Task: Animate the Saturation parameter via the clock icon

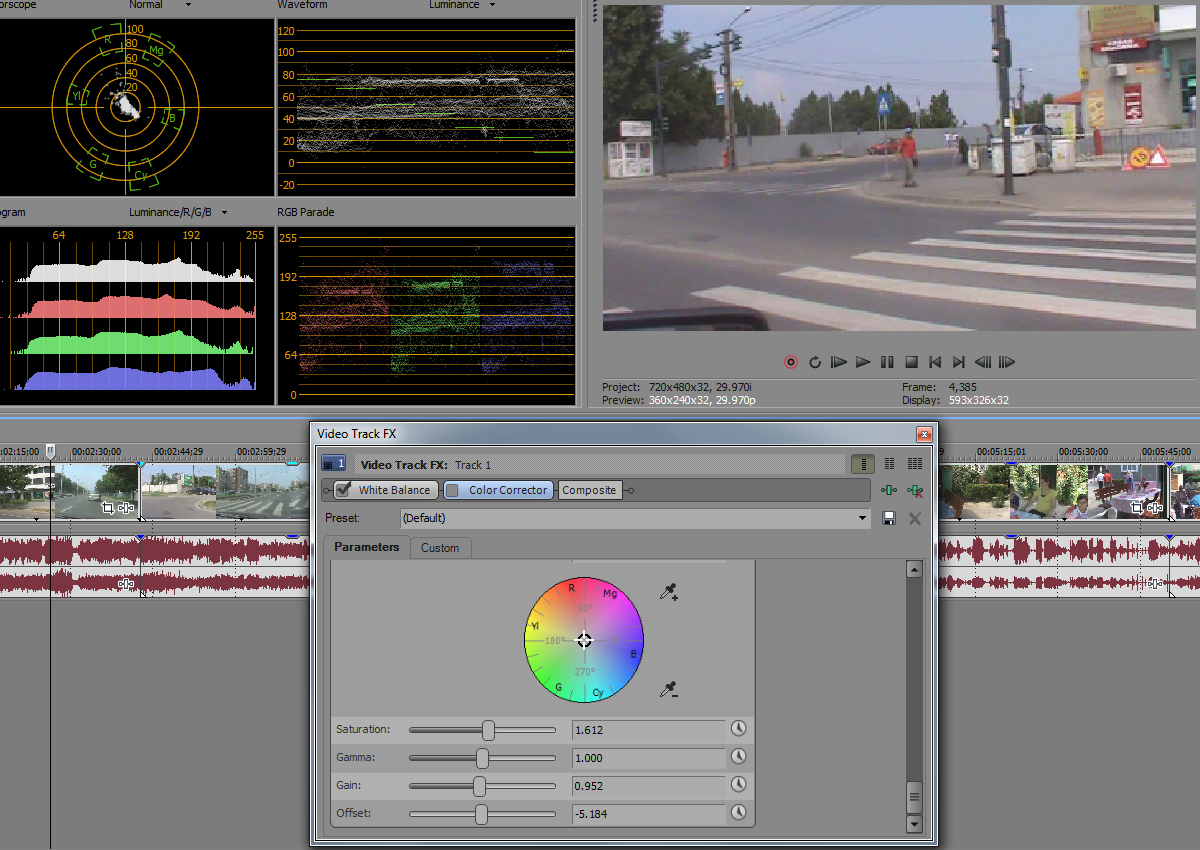Action: click(x=739, y=729)
